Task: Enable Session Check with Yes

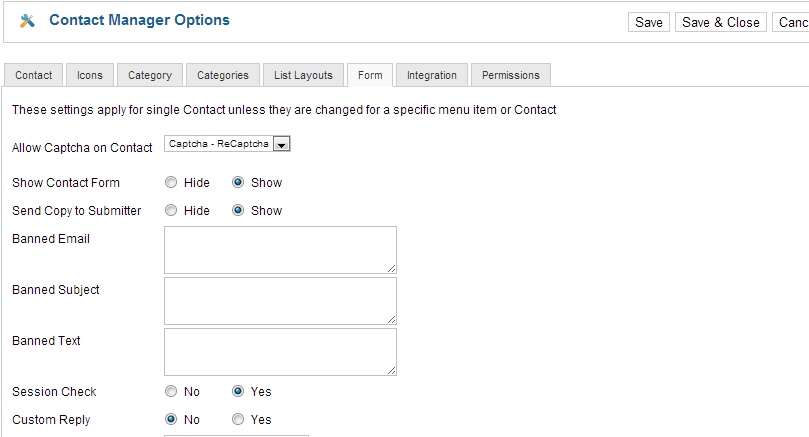Action: tap(238, 391)
